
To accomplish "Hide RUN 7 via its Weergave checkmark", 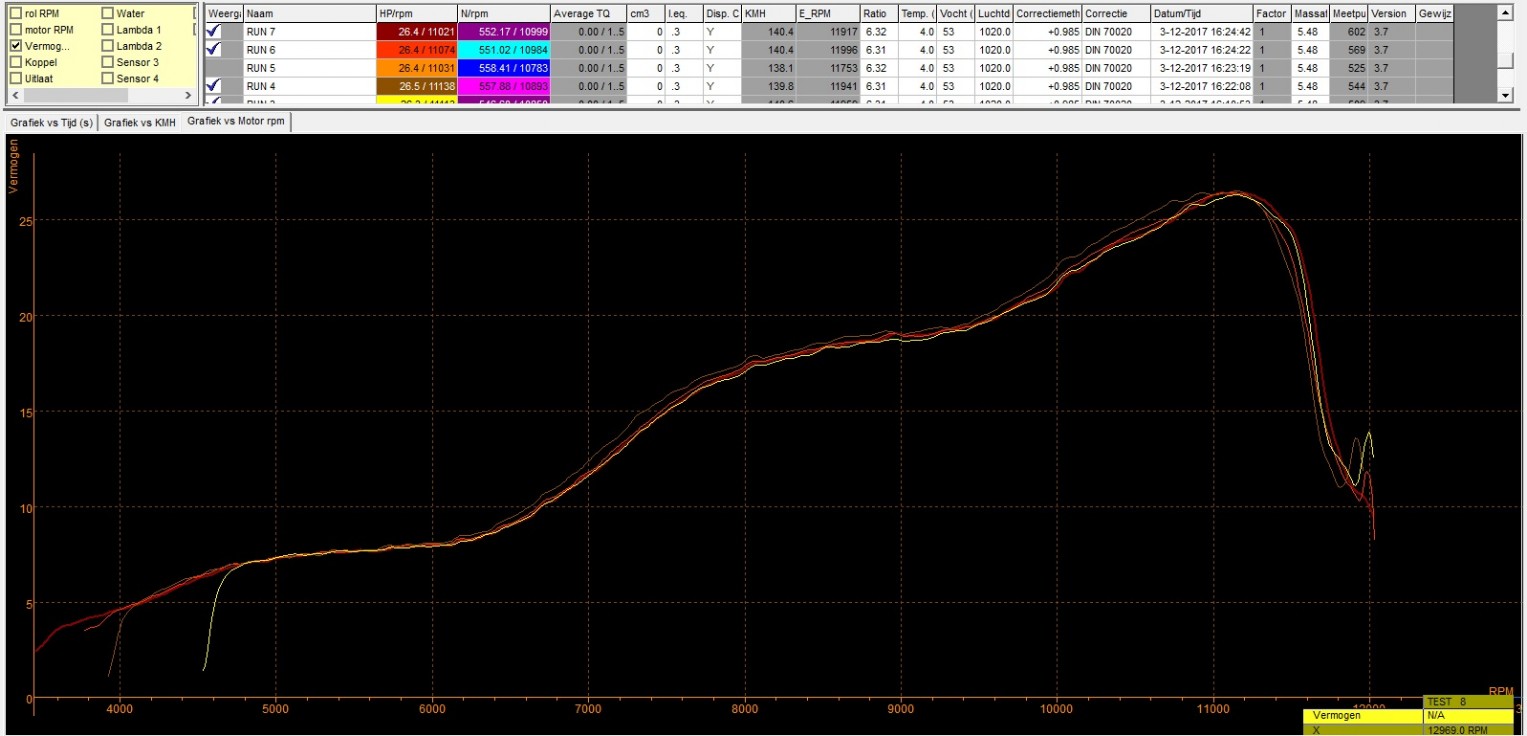I will (x=214, y=32).
